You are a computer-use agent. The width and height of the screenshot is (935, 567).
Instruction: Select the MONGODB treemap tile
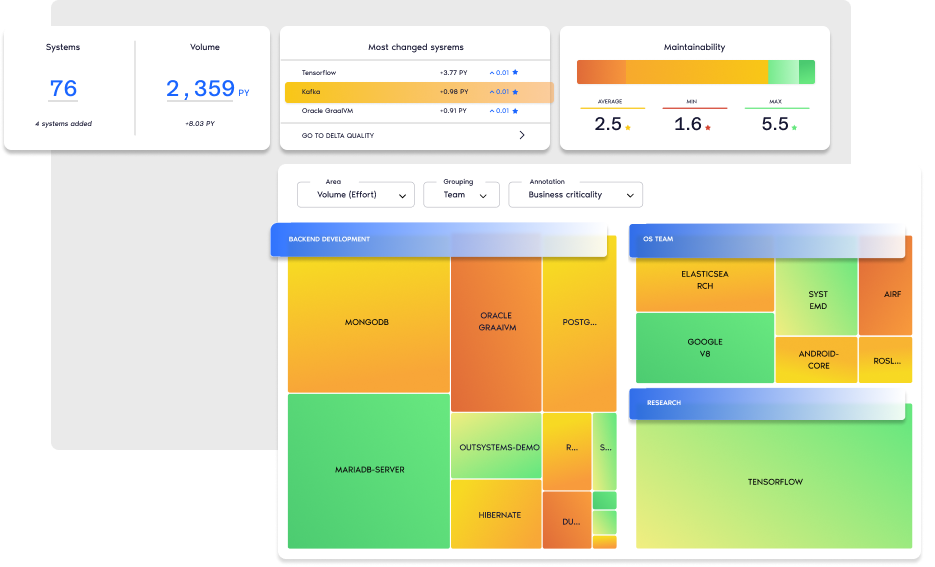pyautogui.click(x=369, y=324)
